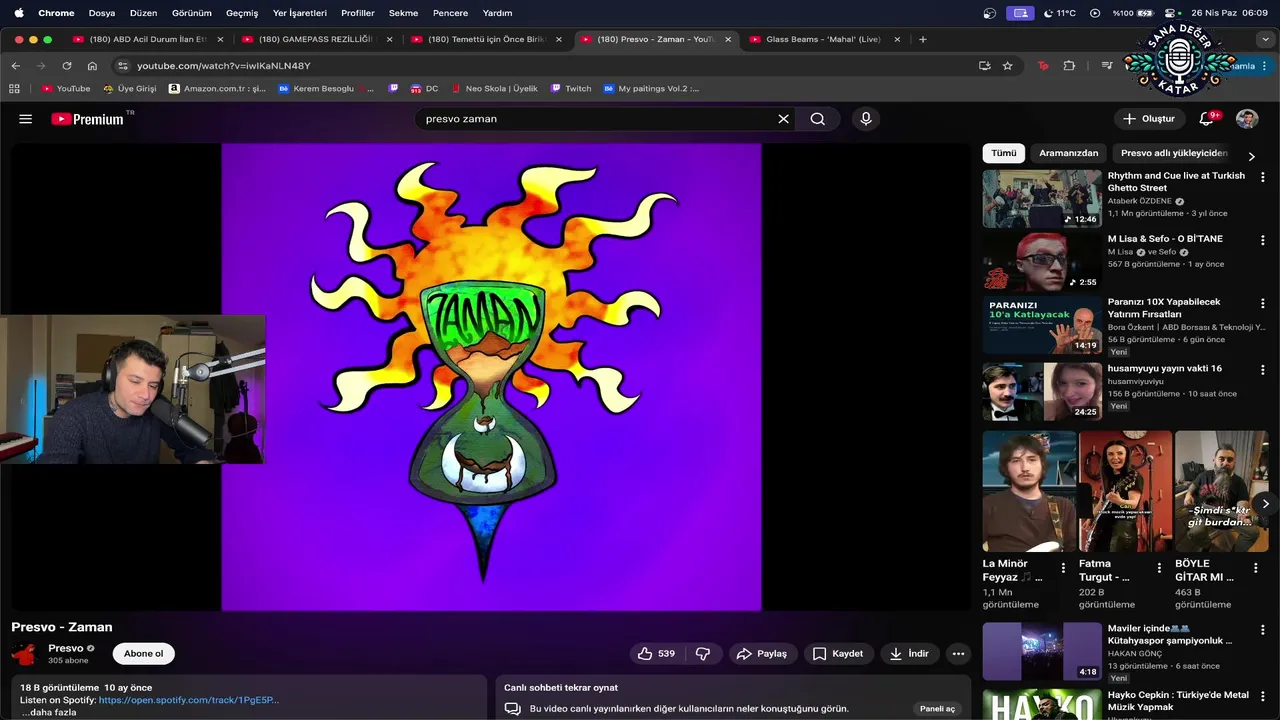Click the Chrome address bar URL
Image resolution: width=1280 pixels, height=720 pixels.
point(224,66)
